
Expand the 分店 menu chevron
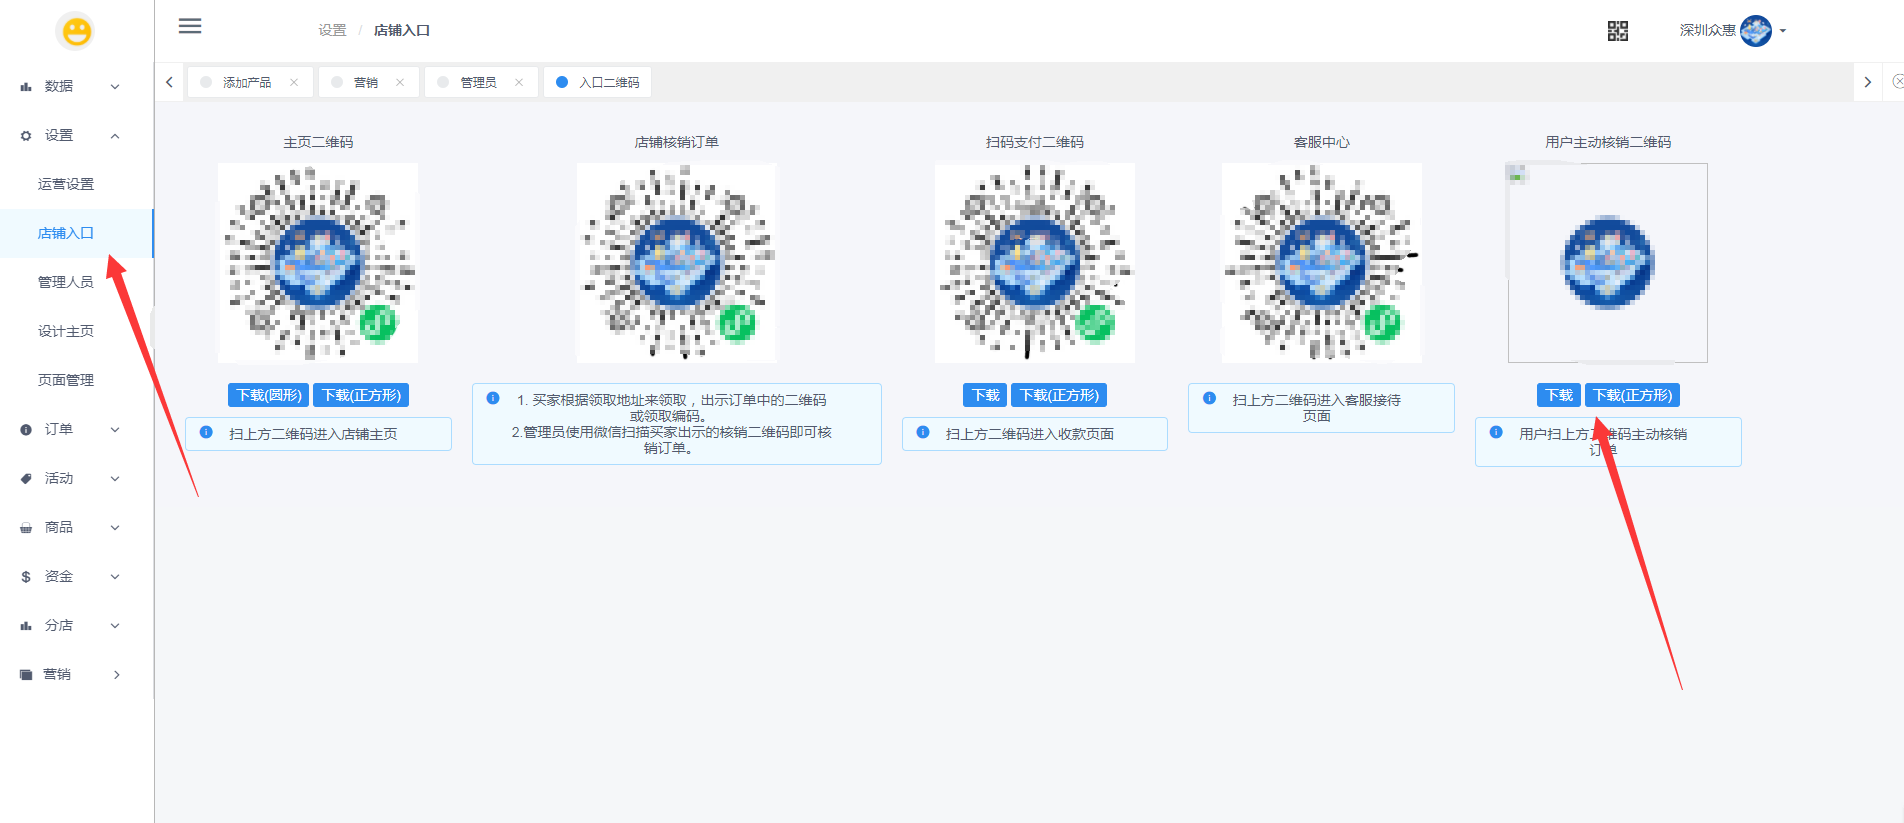[x=115, y=626]
